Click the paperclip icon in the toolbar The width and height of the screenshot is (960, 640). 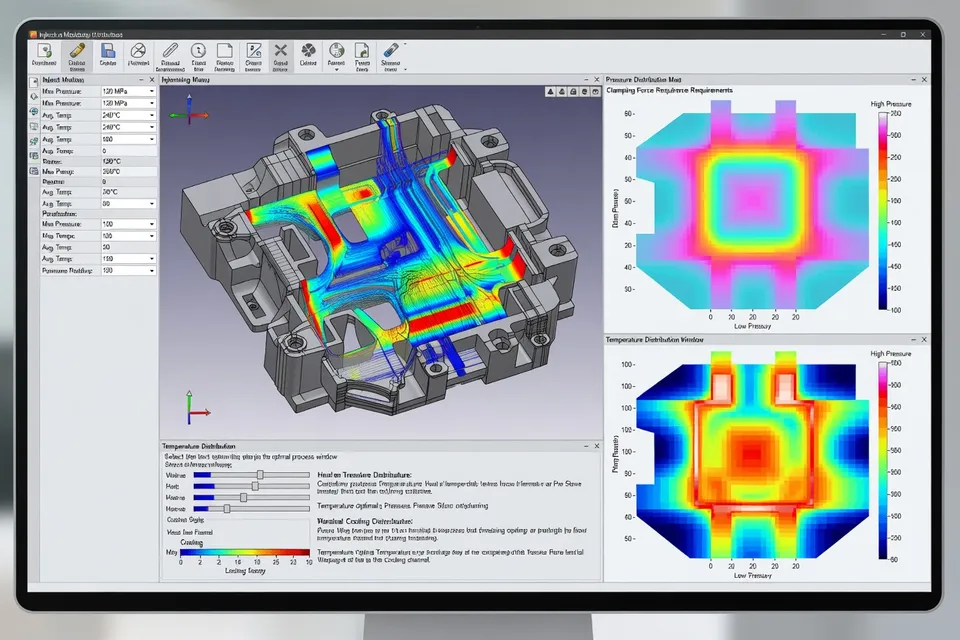pyautogui.click(x=170, y=51)
